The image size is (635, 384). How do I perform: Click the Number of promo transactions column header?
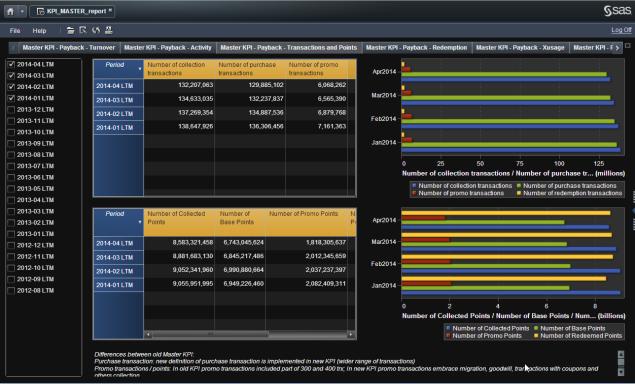(x=316, y=69)
